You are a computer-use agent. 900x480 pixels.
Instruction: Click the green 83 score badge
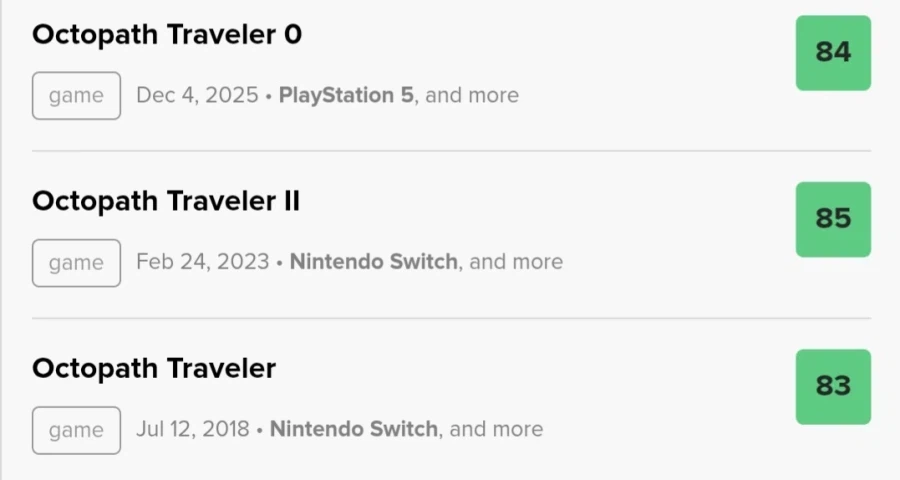(x=833, y=386)
